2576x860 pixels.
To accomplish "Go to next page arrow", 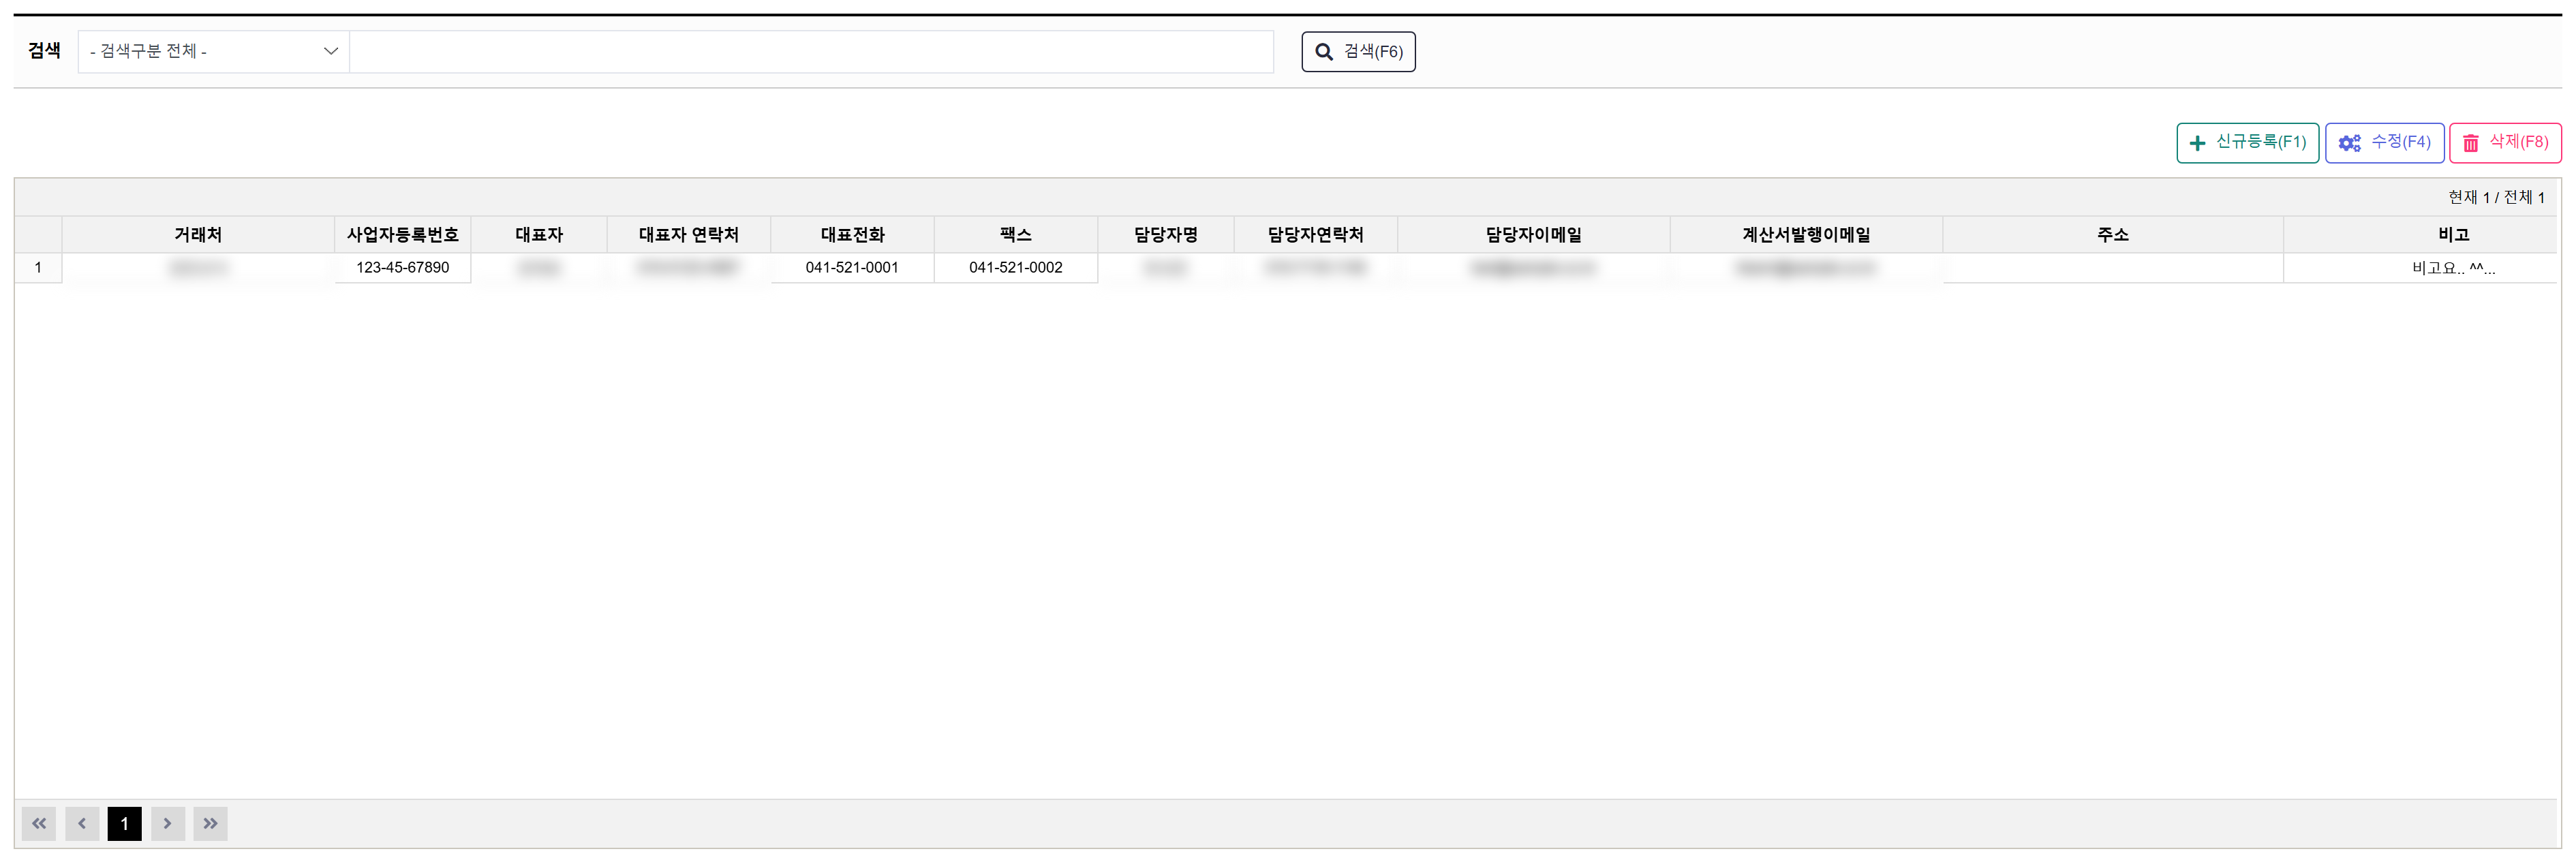I will coord(168,823).
